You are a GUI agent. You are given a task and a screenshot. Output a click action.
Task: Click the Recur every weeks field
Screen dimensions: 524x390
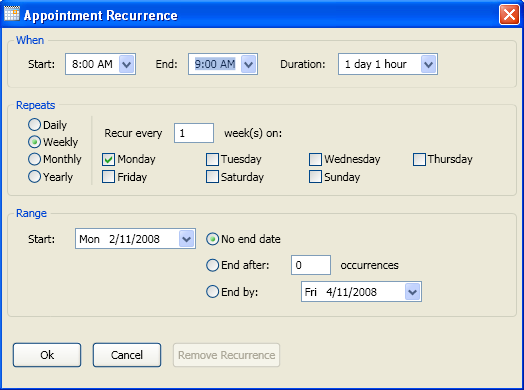(194, 133)
